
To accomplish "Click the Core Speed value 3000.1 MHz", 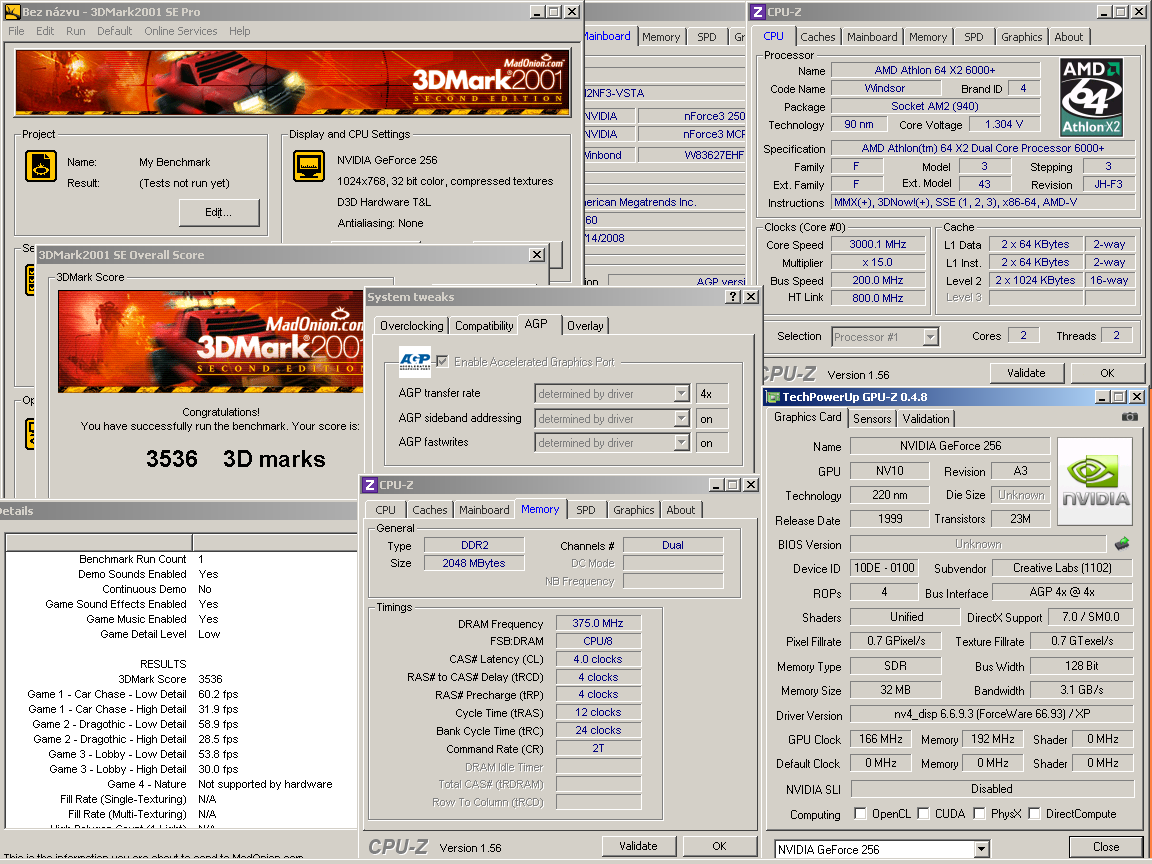I will click(x=877, y=244).
